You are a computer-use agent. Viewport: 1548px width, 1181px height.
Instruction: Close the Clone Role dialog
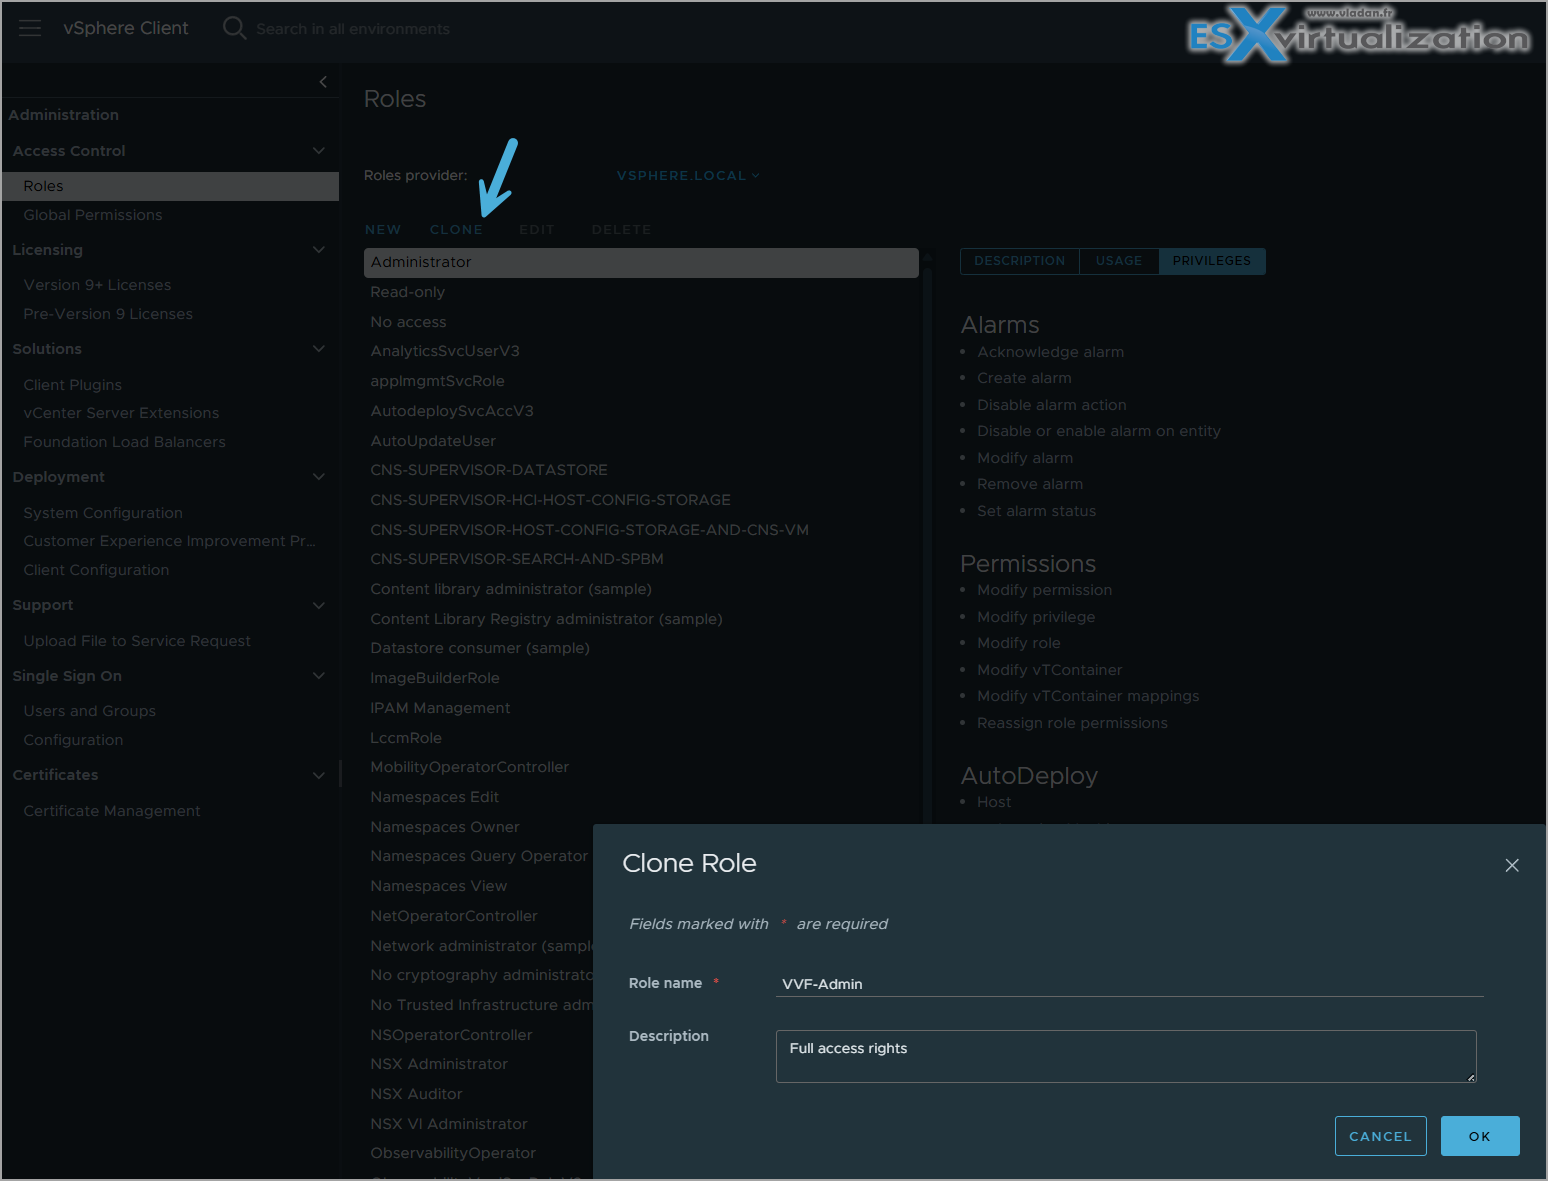pos(1512,865)
